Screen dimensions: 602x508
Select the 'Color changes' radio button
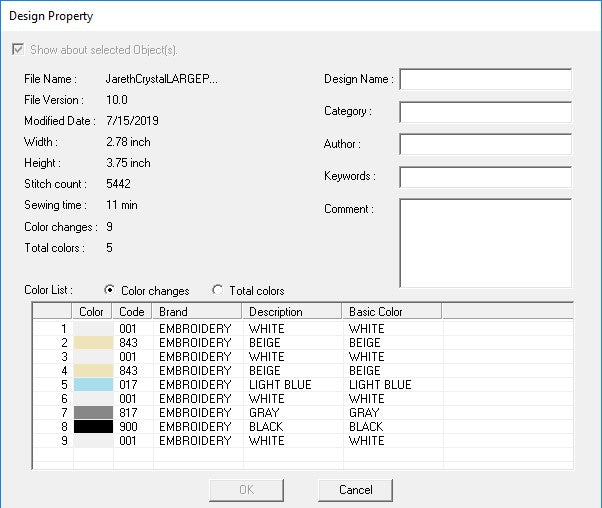(x=109, y=291)
